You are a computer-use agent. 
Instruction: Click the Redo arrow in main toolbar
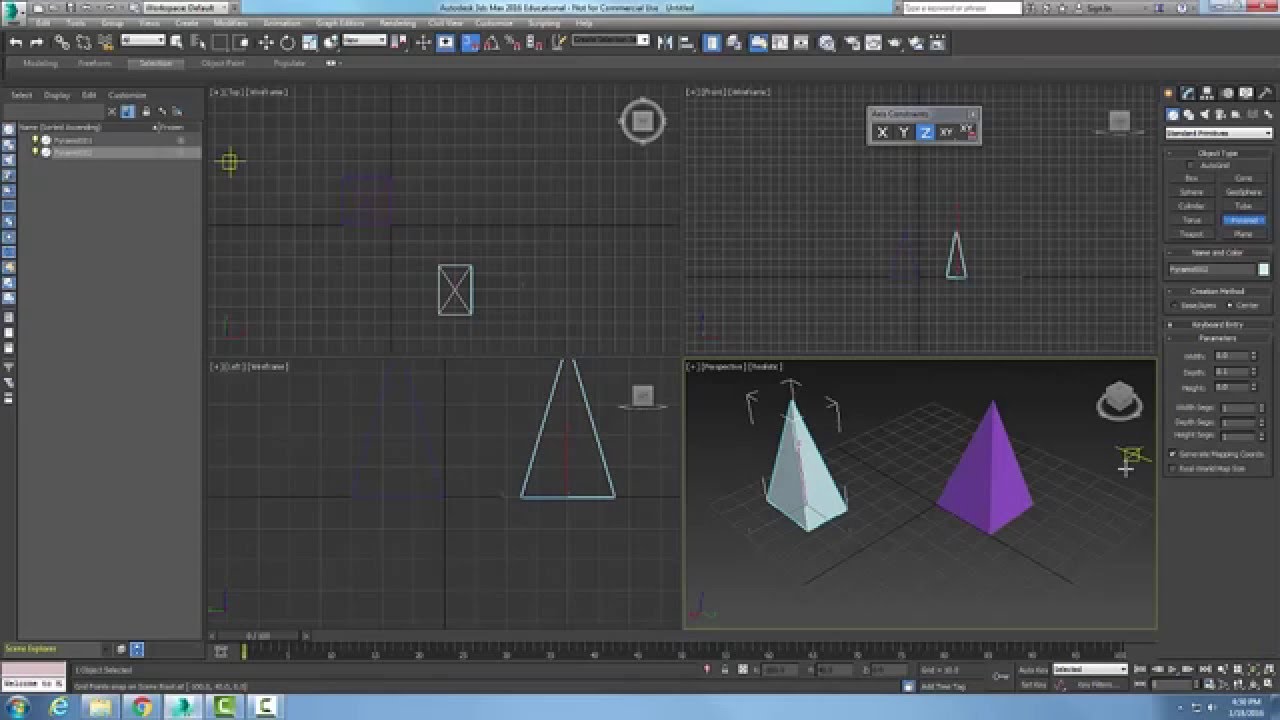click(x=36, y=42)
